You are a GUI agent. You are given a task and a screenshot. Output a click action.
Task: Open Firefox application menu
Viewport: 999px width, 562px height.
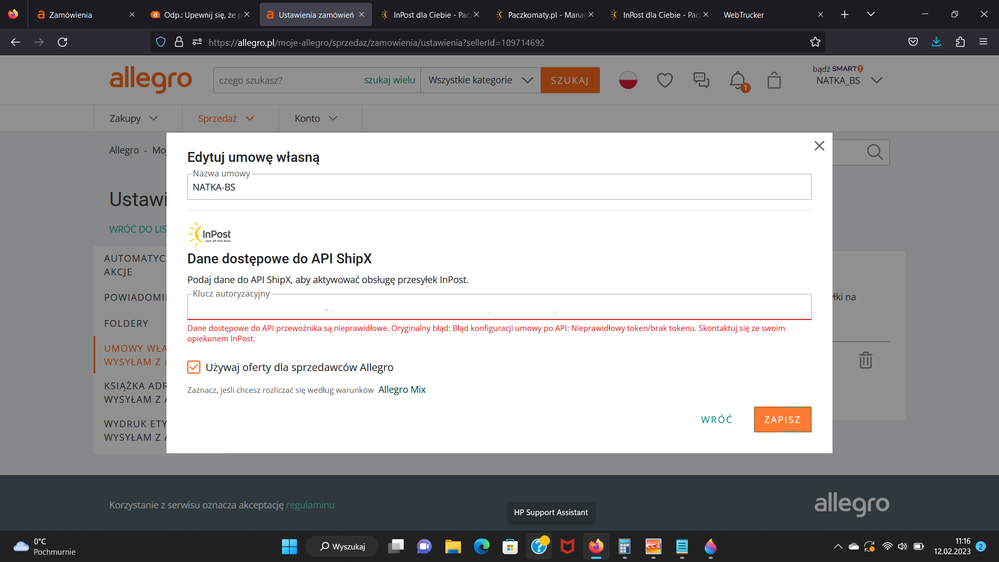pos(983,42)
